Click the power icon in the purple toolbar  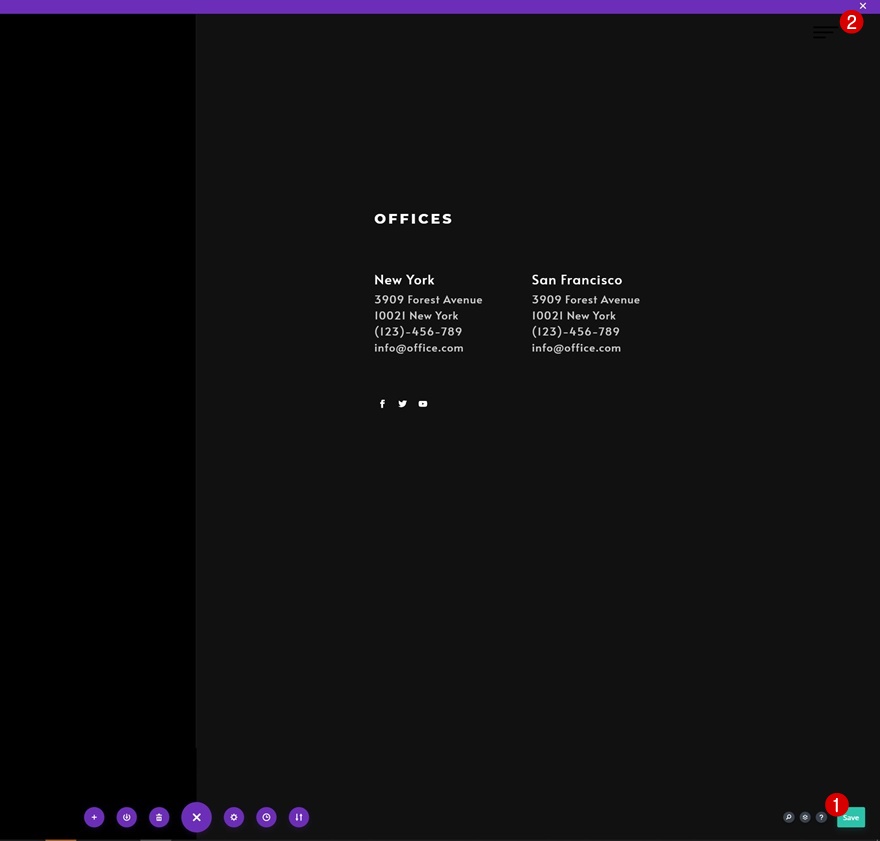coord(126,817)
